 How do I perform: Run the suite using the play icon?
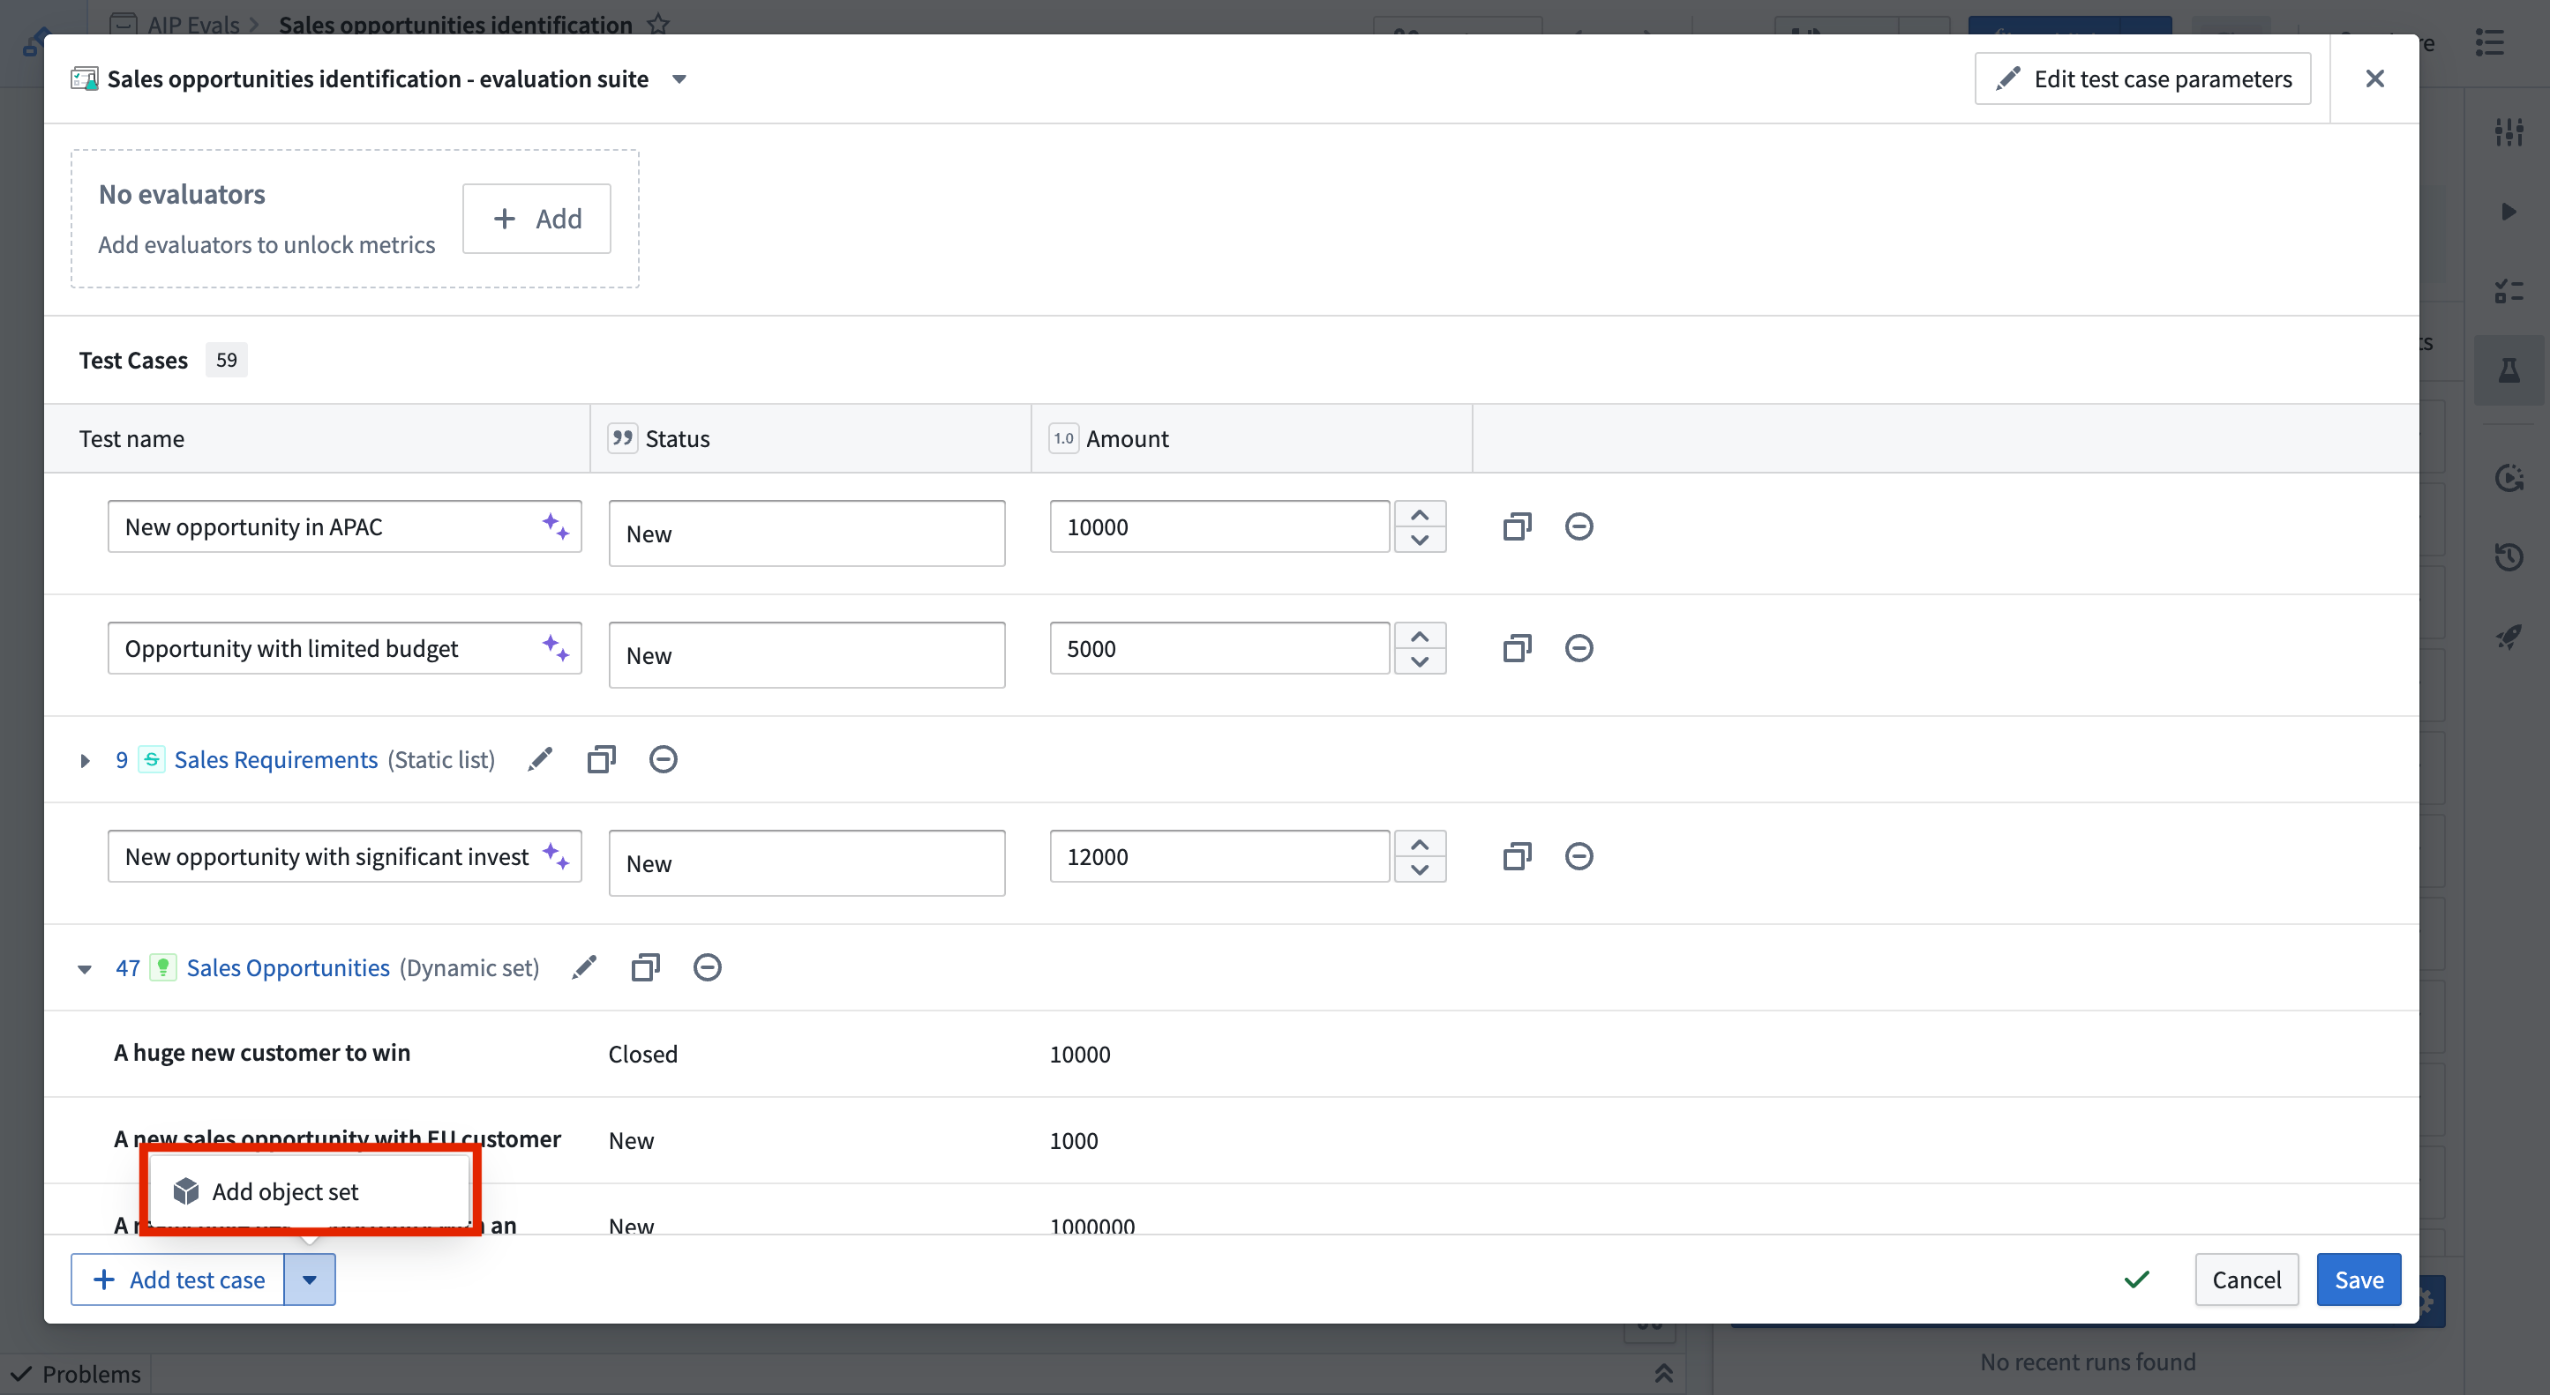(2510, 211)
